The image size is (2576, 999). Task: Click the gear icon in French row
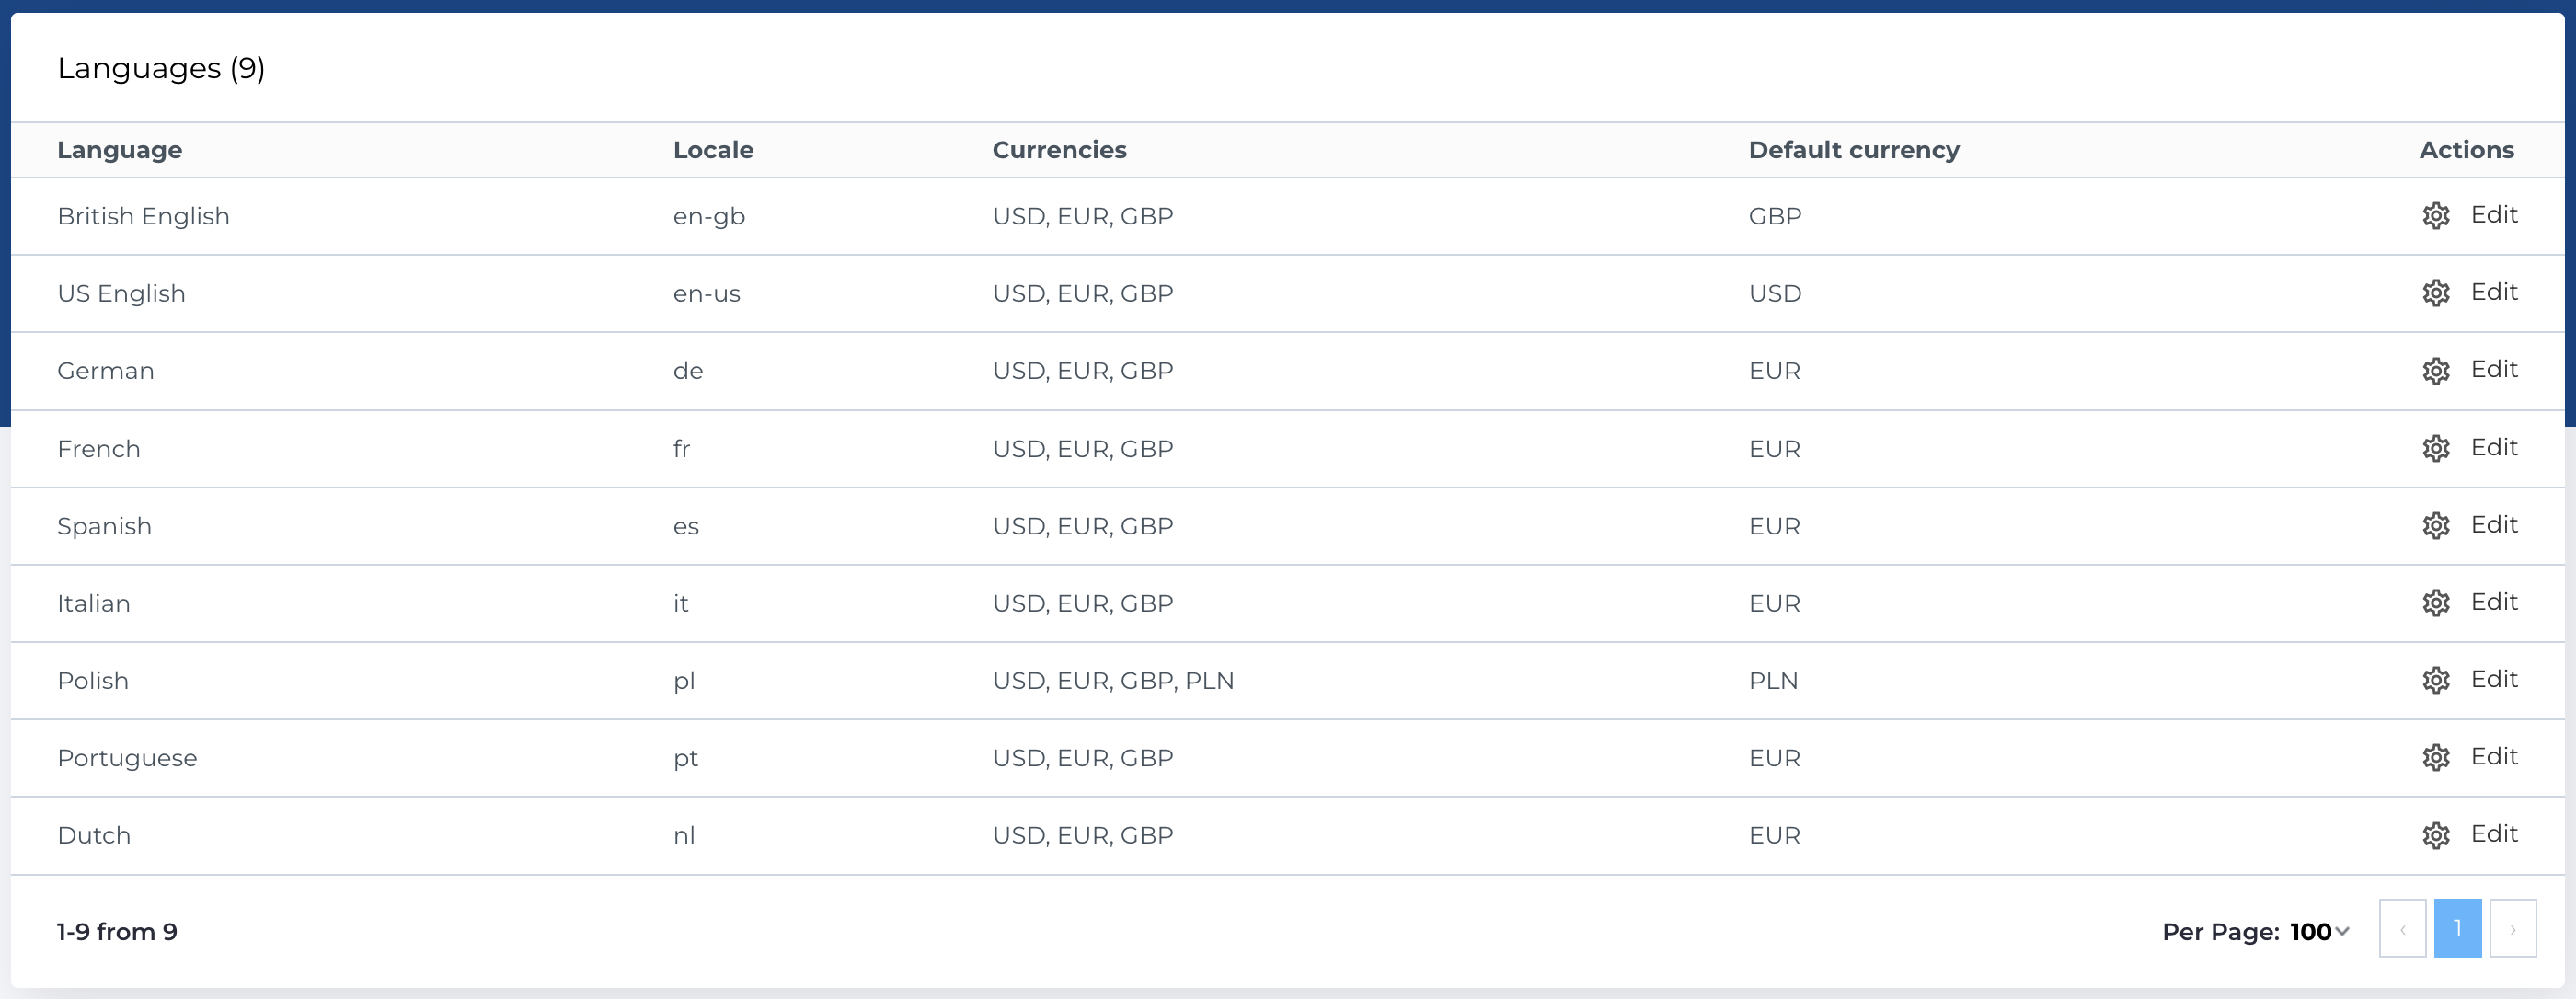(2435, 448)
